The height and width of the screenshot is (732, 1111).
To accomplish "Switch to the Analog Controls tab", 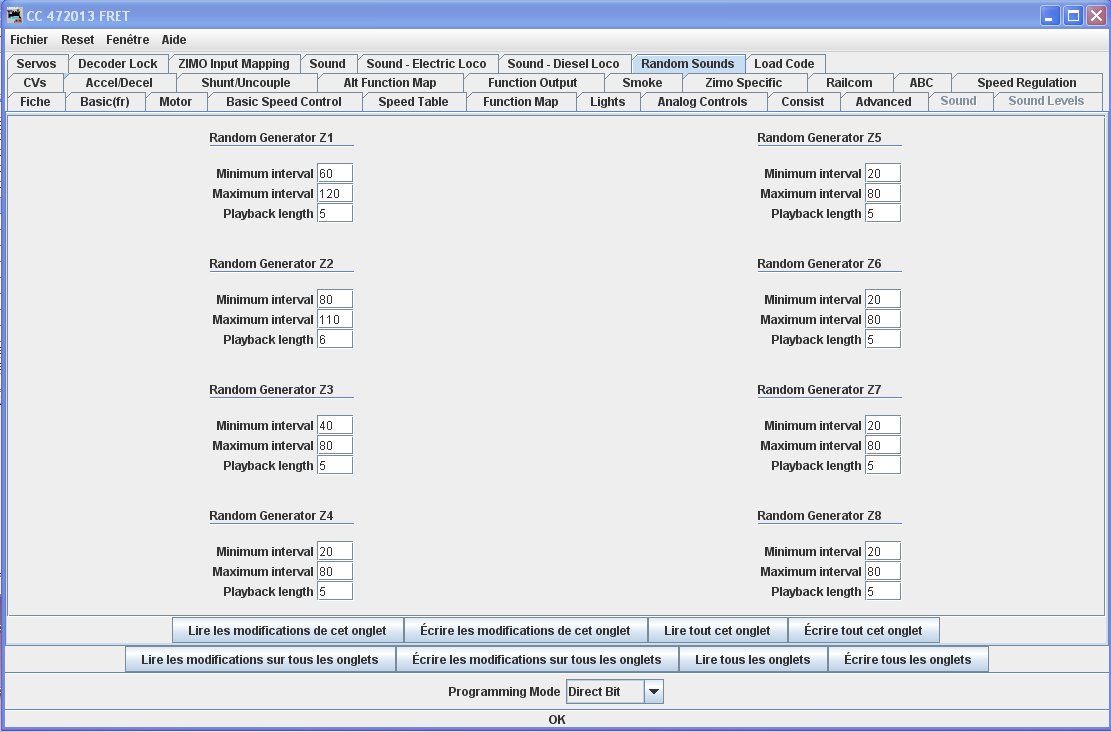I will tap(702, 102).
